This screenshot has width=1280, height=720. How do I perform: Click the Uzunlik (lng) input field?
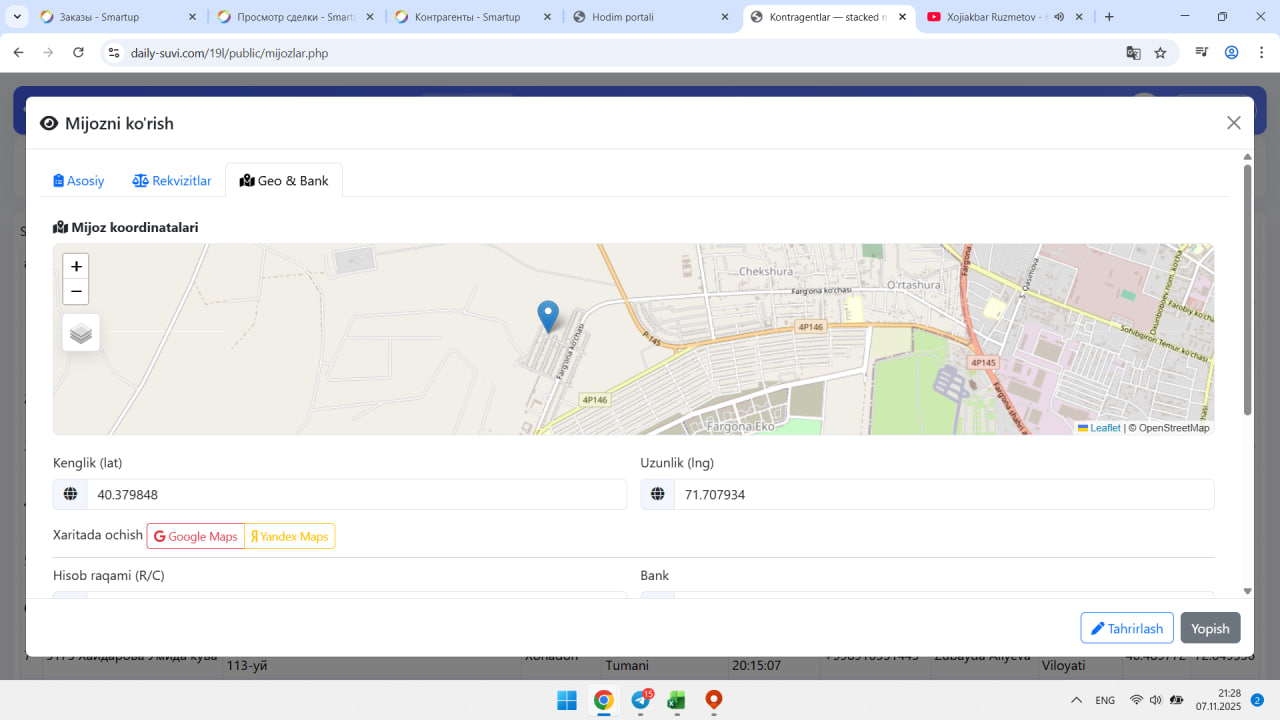[944, 494]
